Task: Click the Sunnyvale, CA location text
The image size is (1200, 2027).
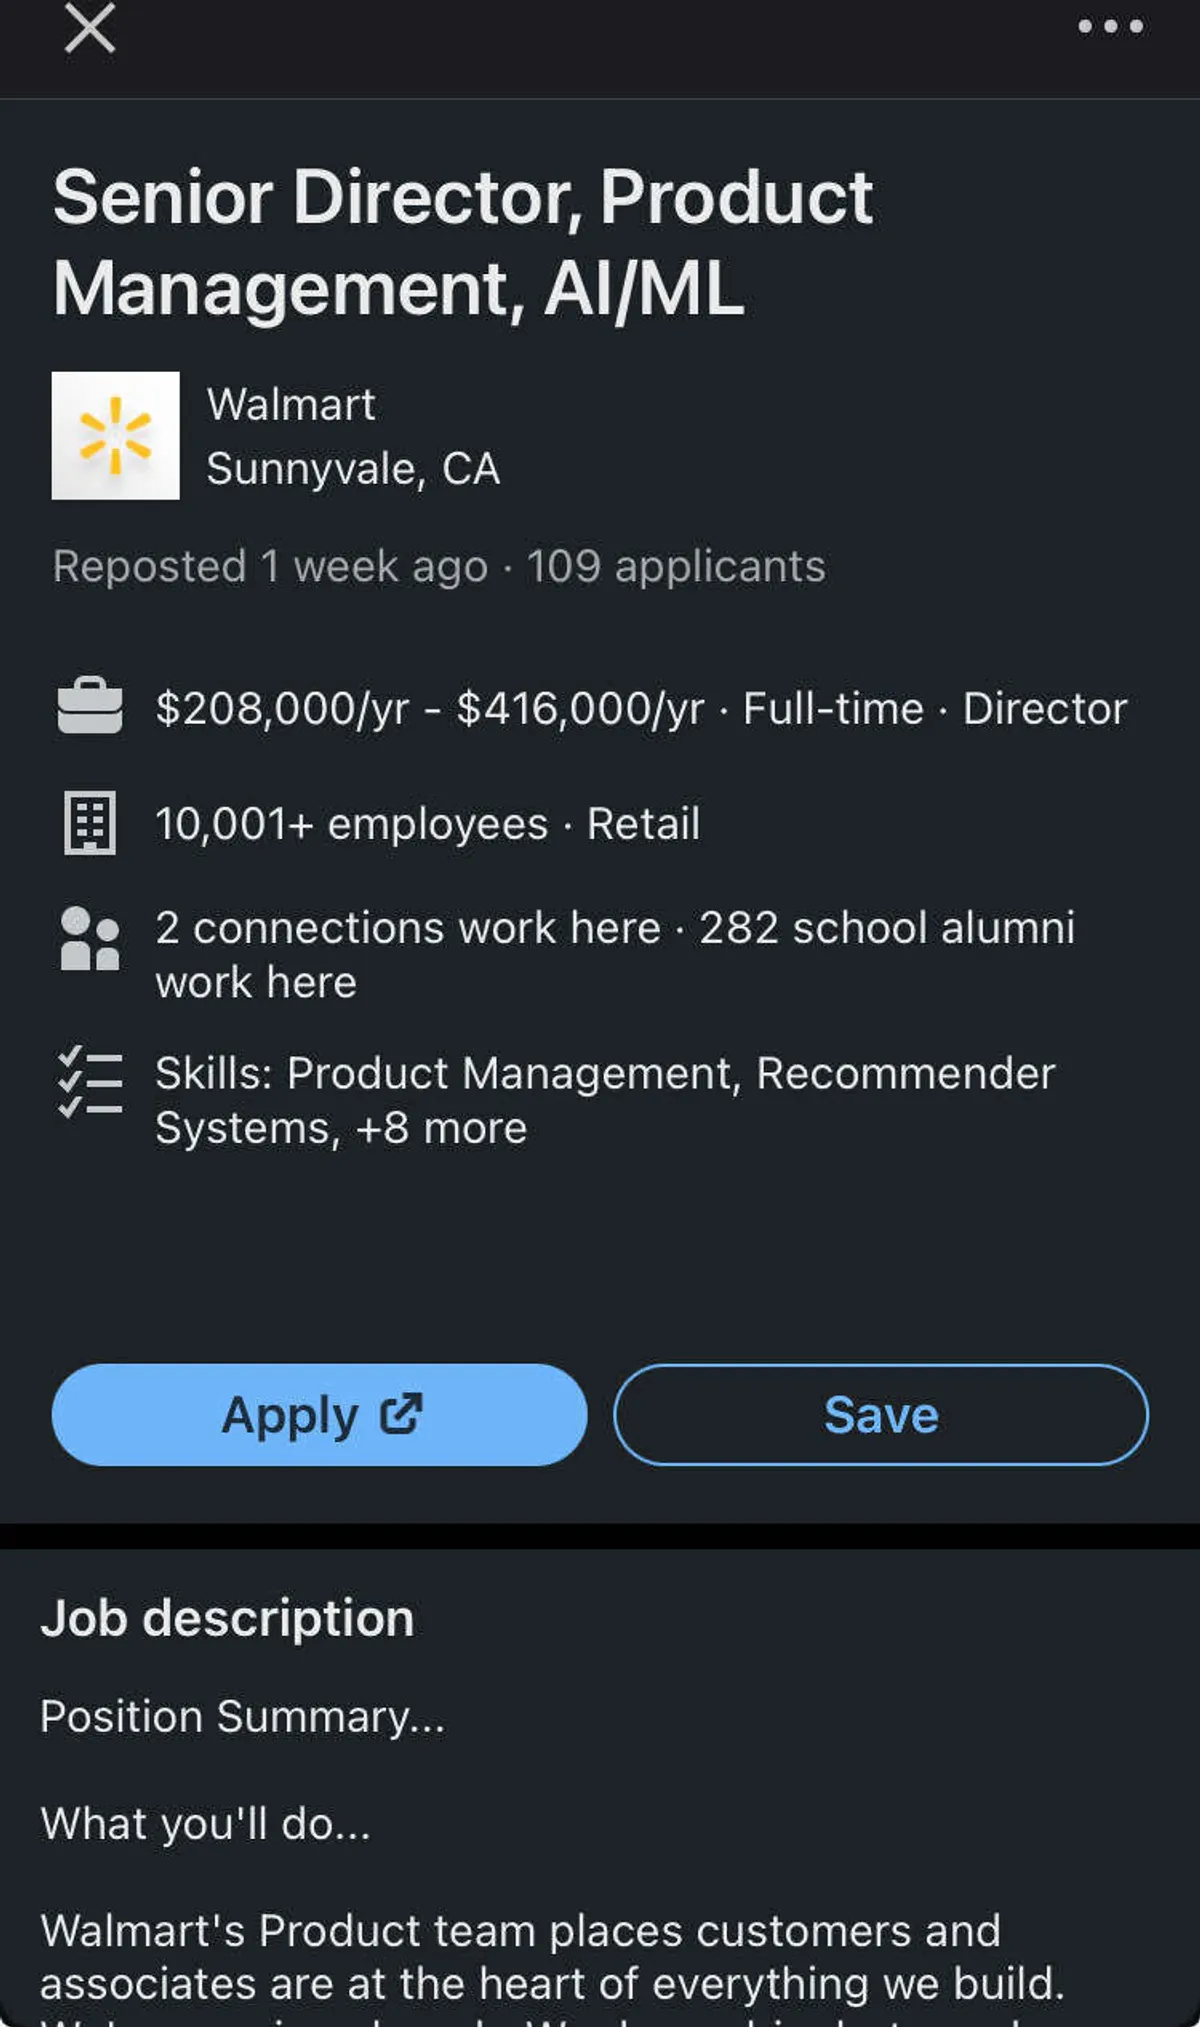Action: [353, 469]
